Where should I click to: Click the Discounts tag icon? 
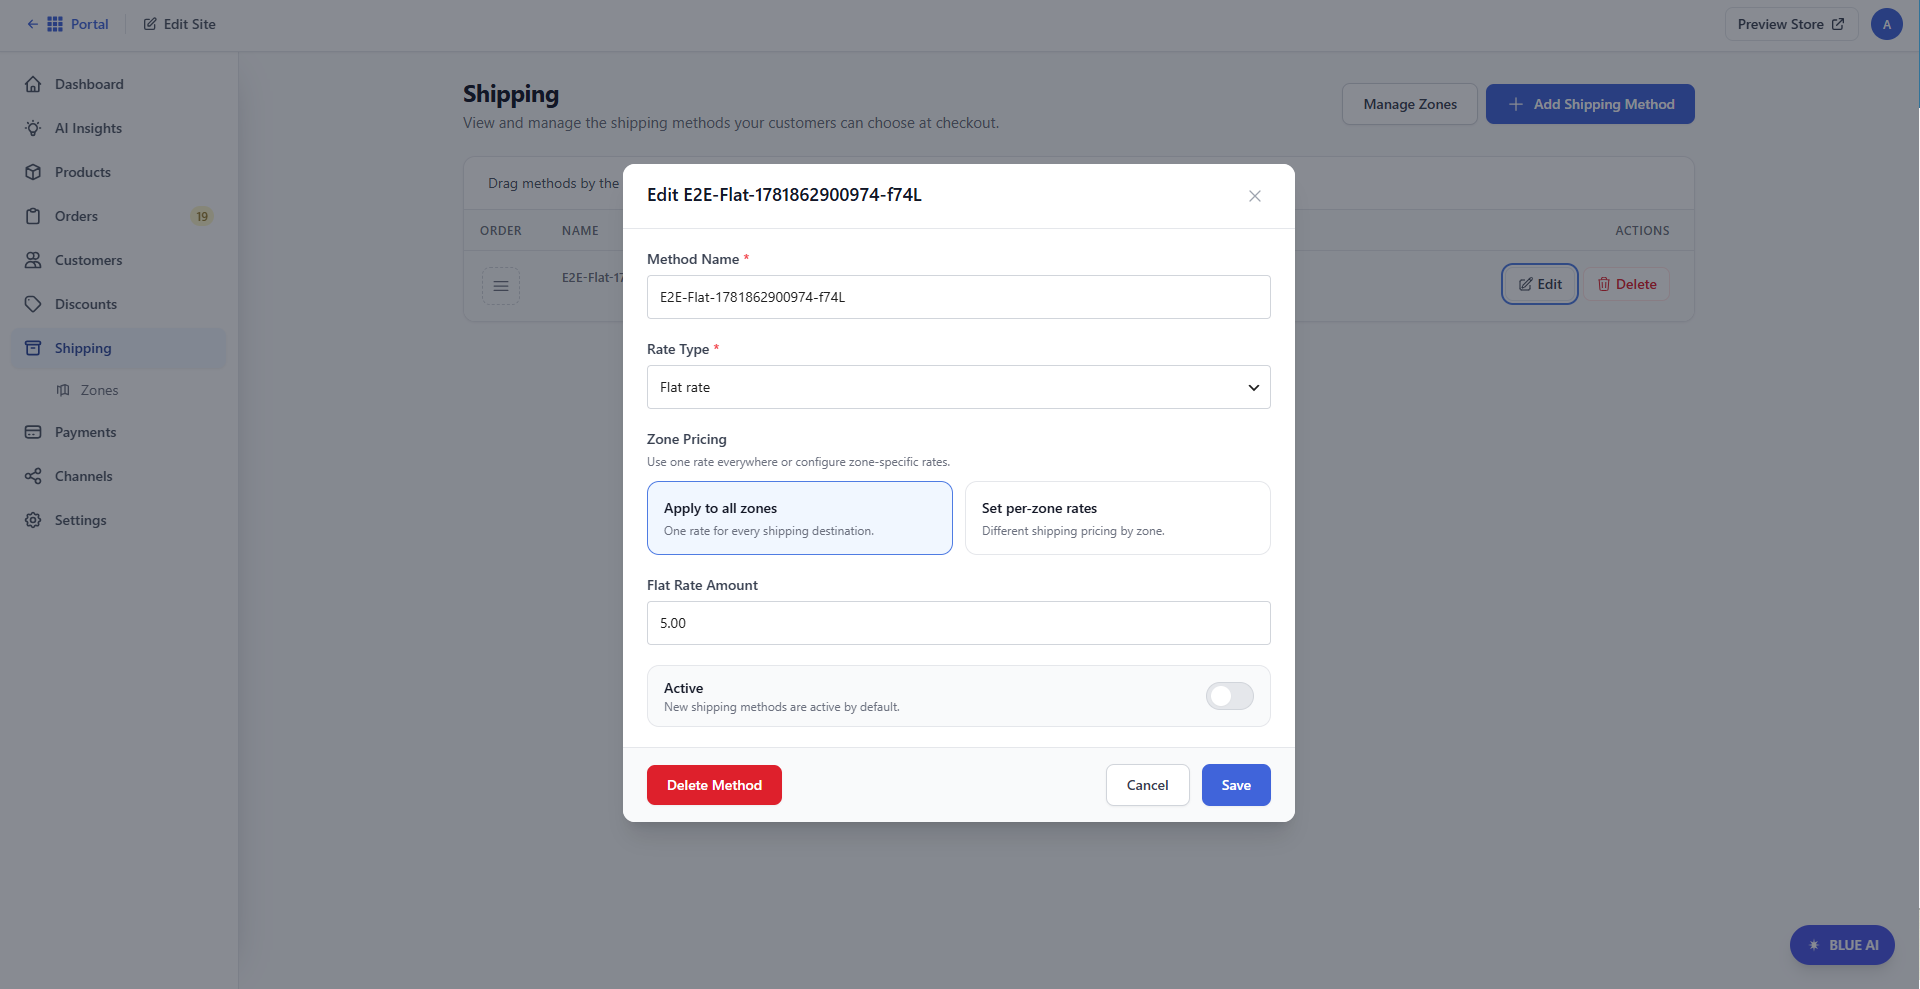[33, 304]
